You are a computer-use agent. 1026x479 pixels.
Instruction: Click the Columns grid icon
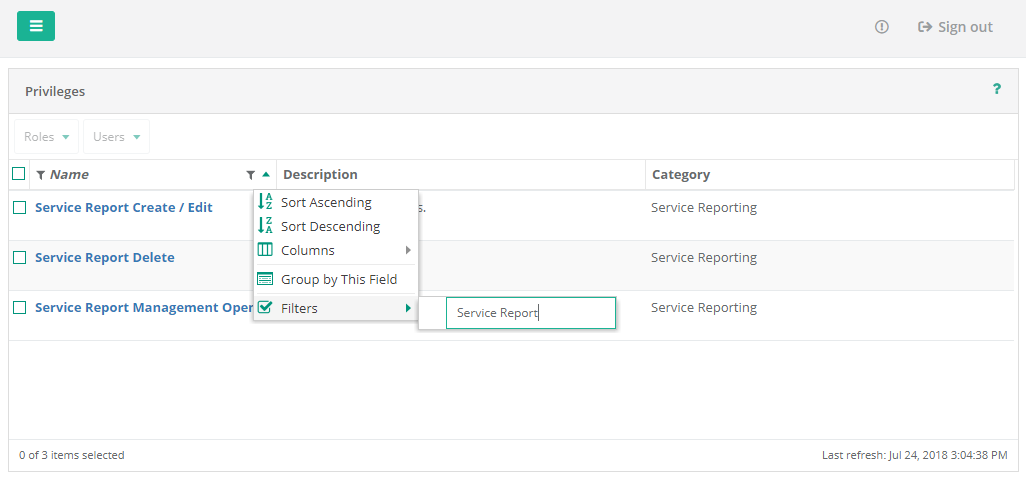265,250
